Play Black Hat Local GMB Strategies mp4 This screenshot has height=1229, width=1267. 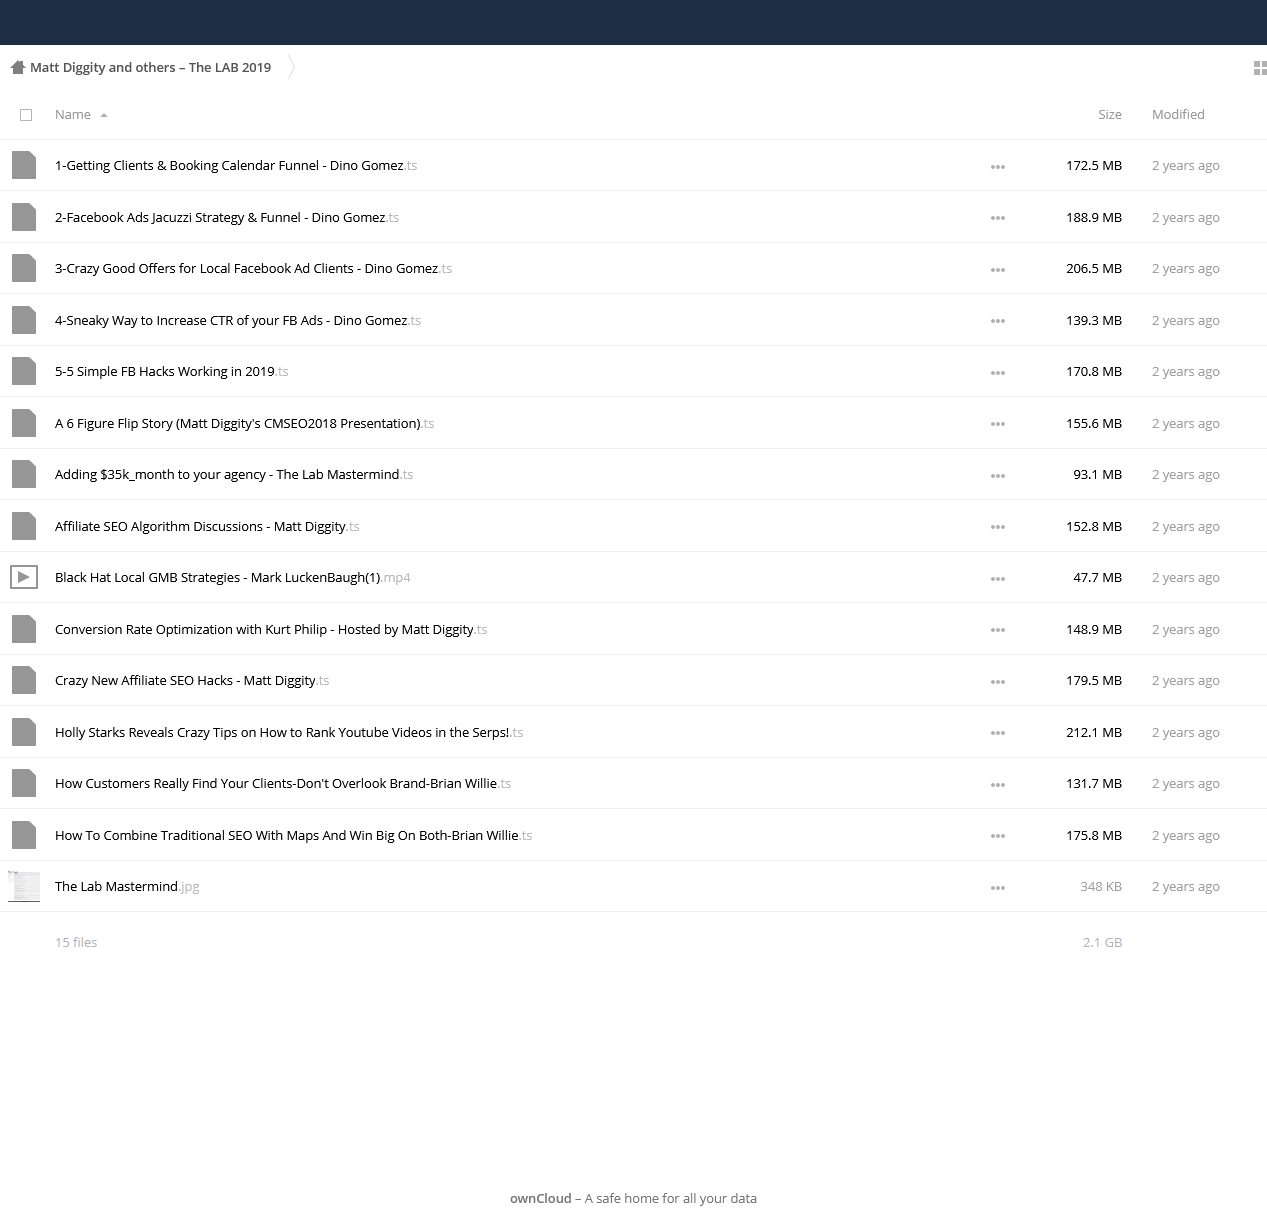232,578
